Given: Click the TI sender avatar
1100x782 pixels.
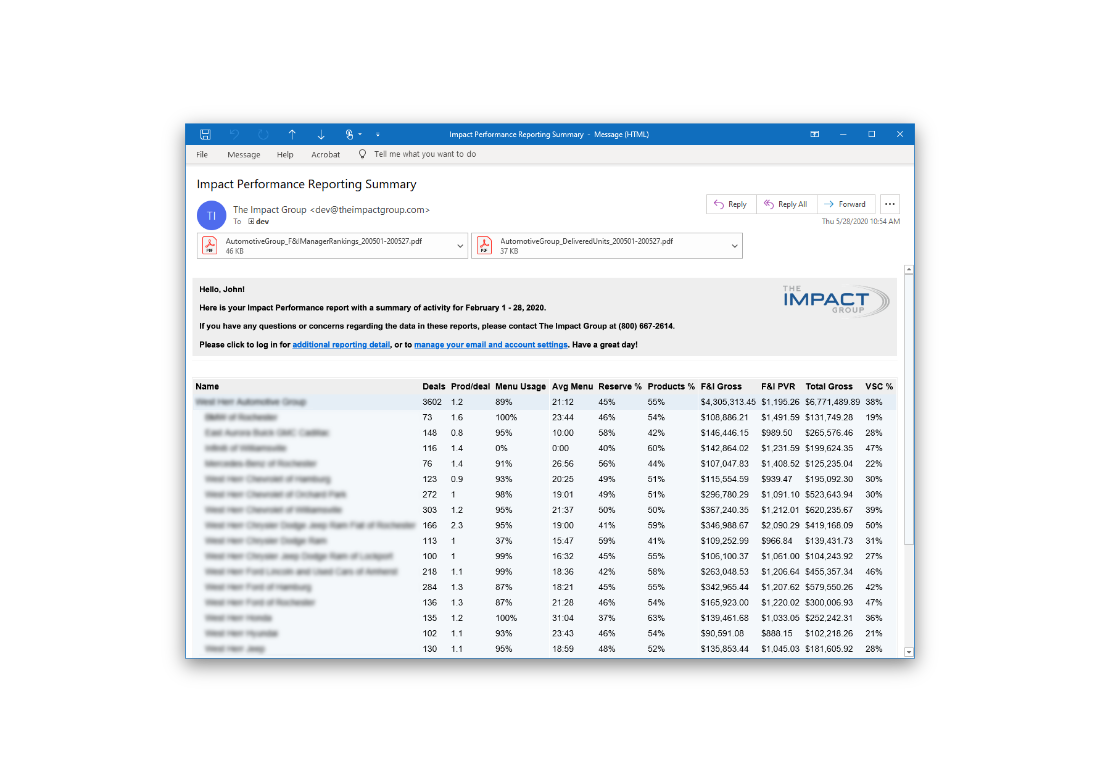Looking at the screenshot, I should (x=211, y=215).
